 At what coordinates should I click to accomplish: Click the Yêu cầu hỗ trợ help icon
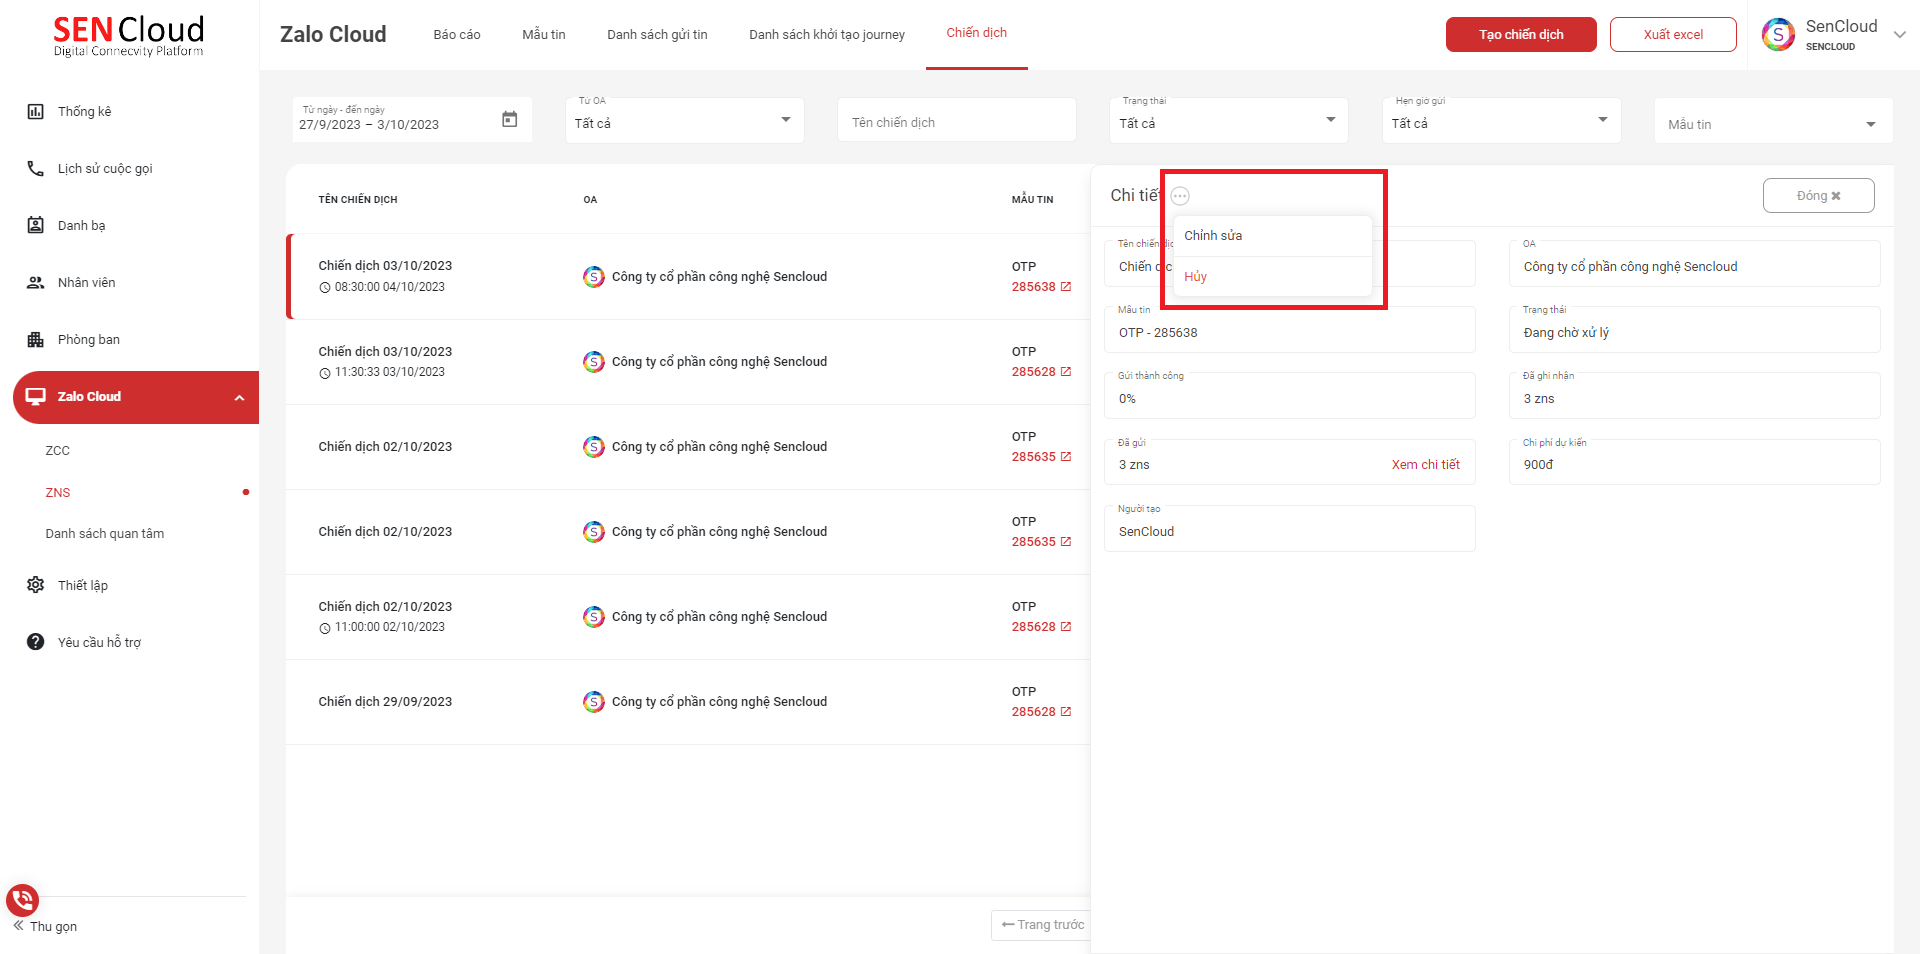(35, 642)
